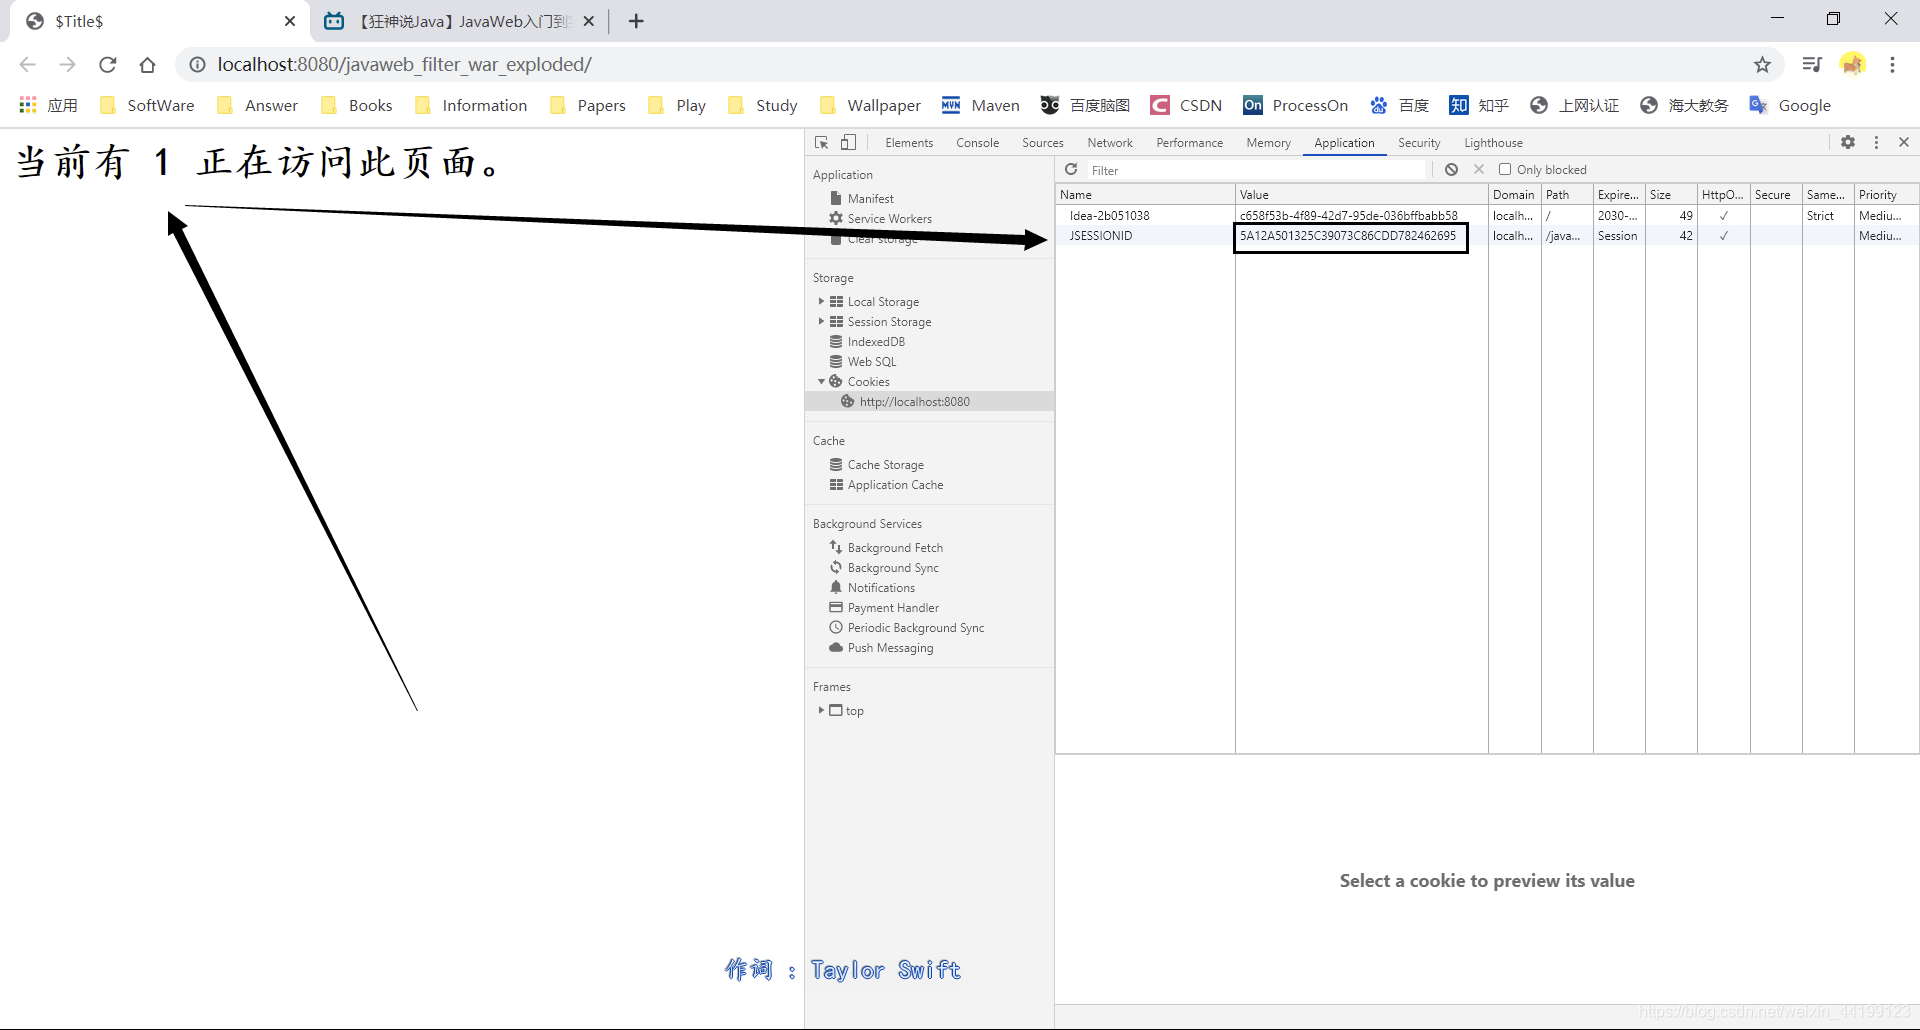View site information icon in address bar
Screen dimensions: 1920x1030
(198, 65)
